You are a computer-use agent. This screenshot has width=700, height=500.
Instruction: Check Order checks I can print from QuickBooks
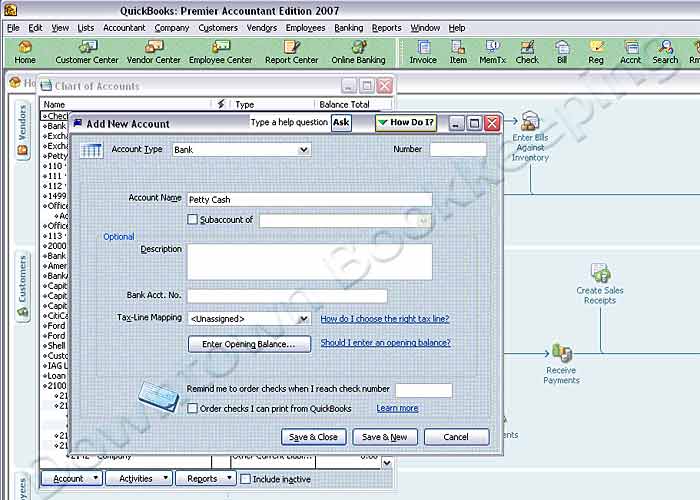(192, 408)
